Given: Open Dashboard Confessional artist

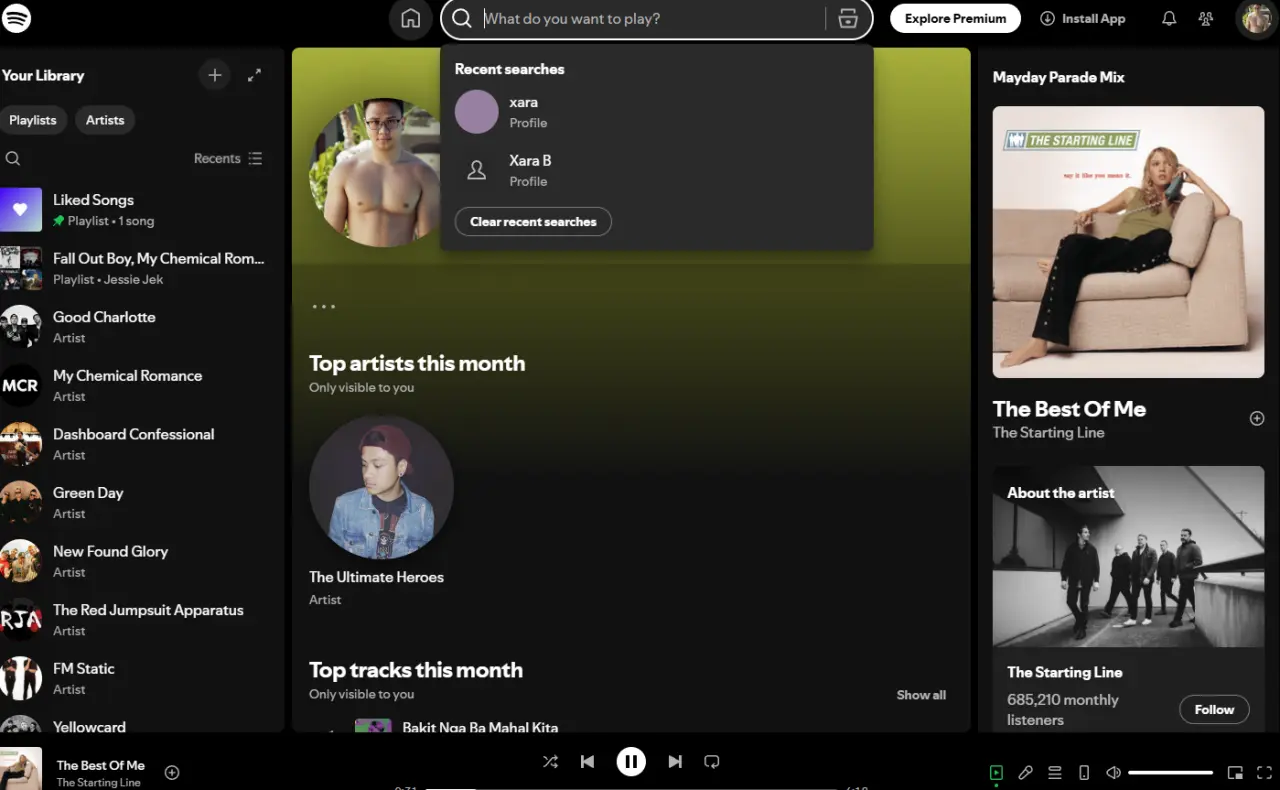Looking at the screenshot, I should pos(140,444).
